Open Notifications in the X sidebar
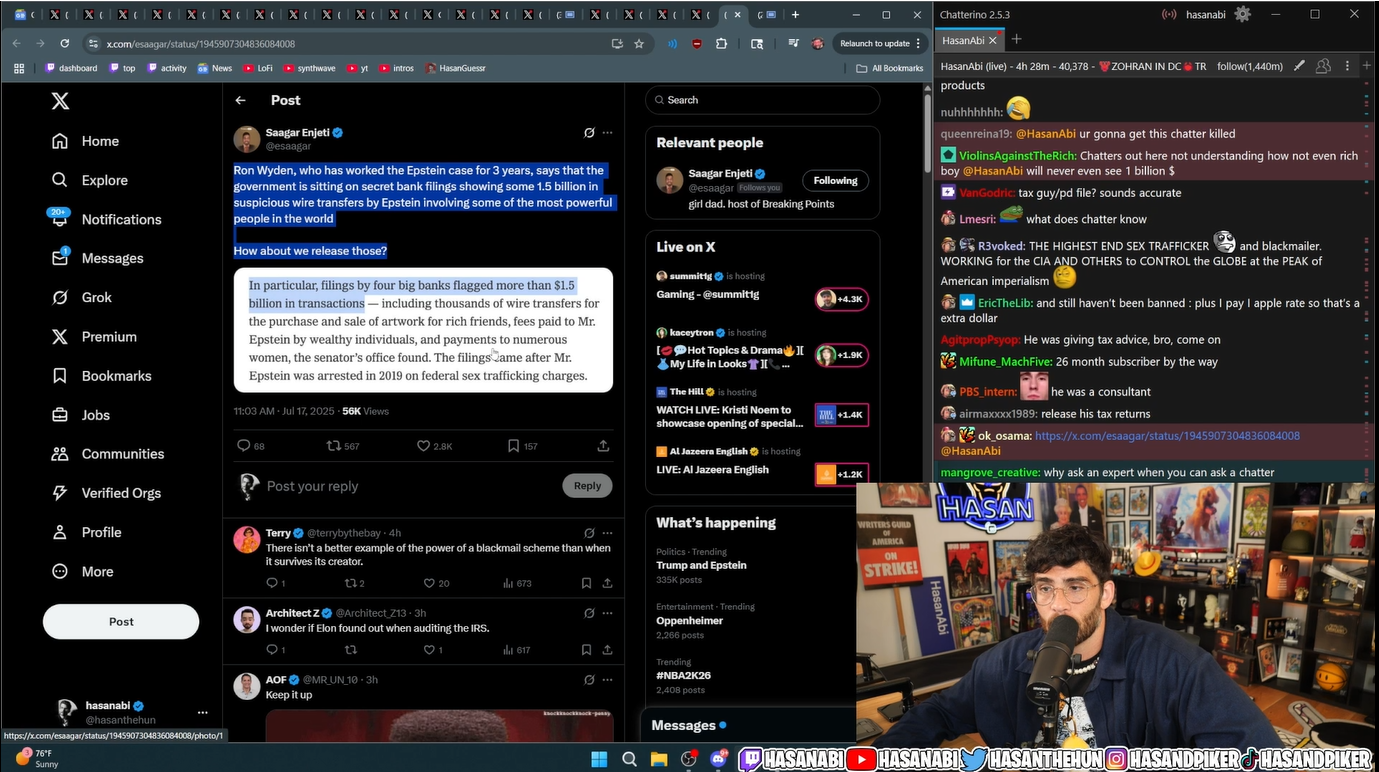 (x=106, y=219)
